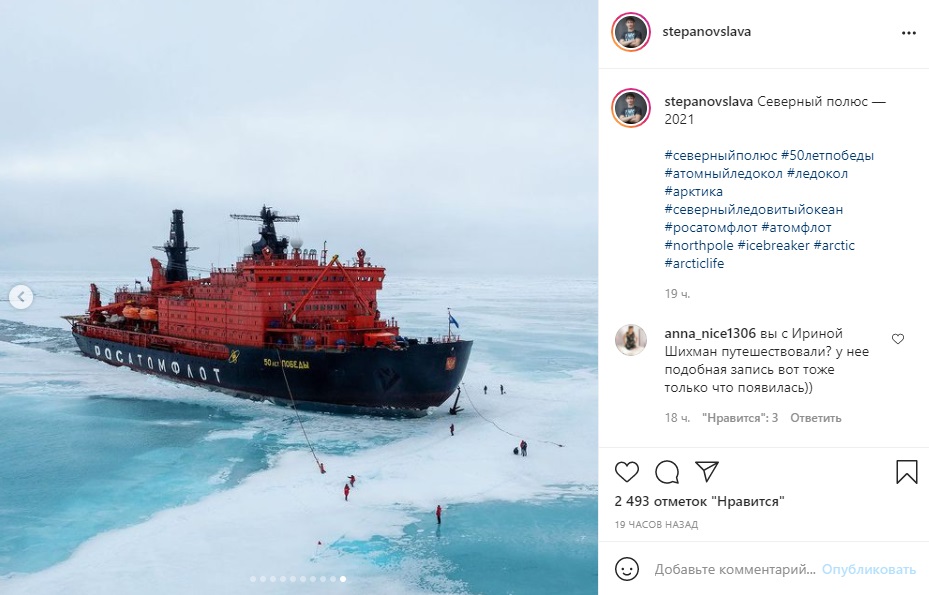
Task: Open hashtag #icebreaker
Action: 773,245
